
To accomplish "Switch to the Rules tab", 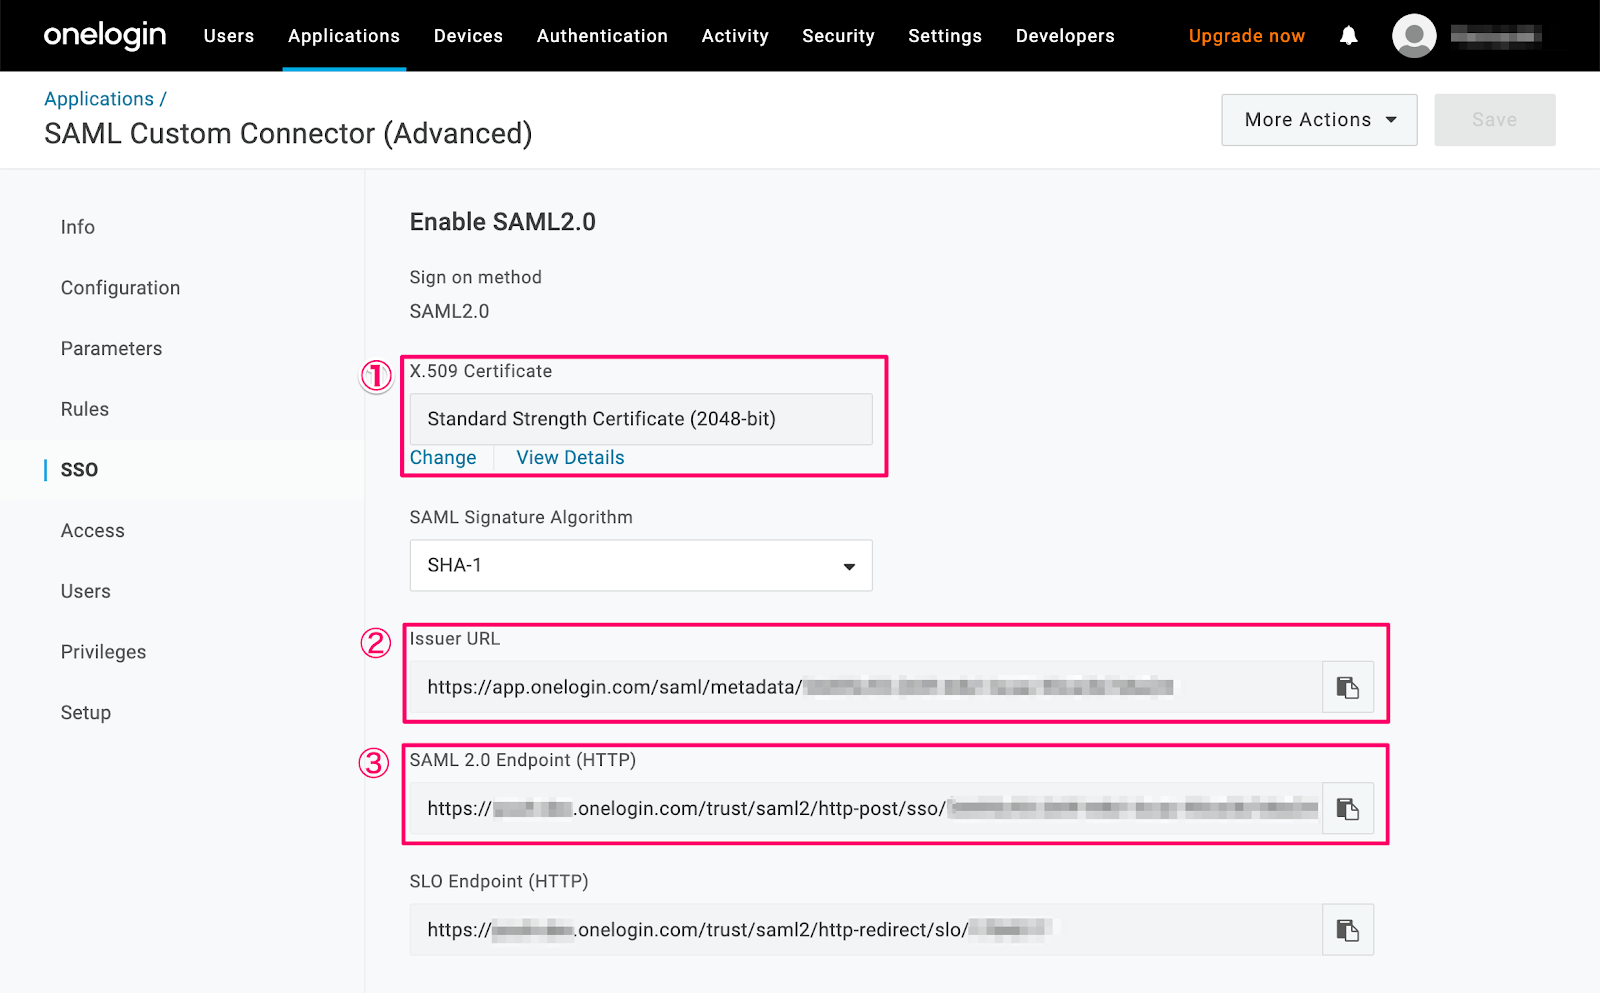I will 85,409.
